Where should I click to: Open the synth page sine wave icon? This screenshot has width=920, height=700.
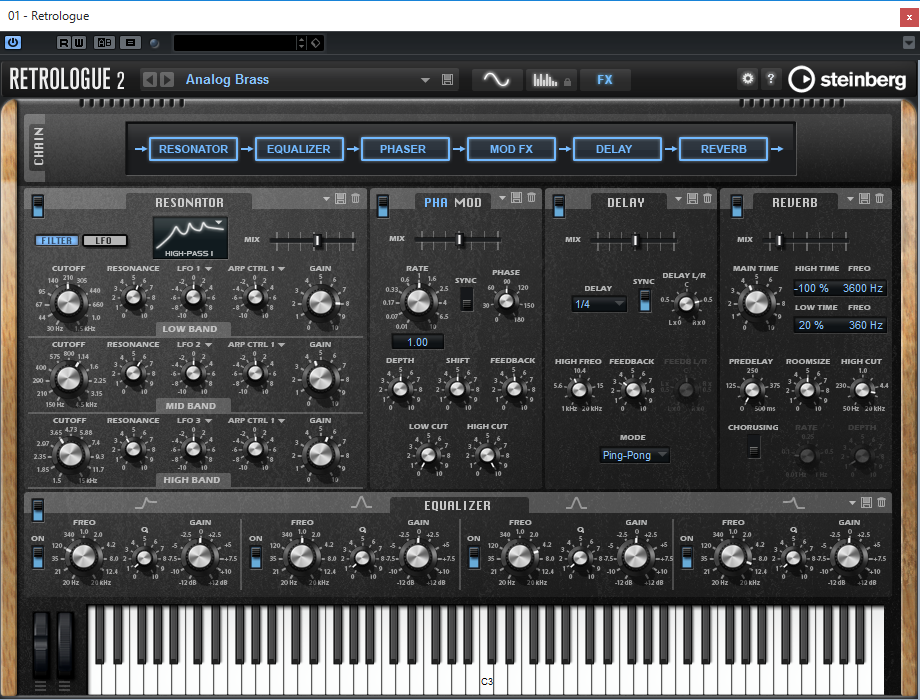point(496,80)
